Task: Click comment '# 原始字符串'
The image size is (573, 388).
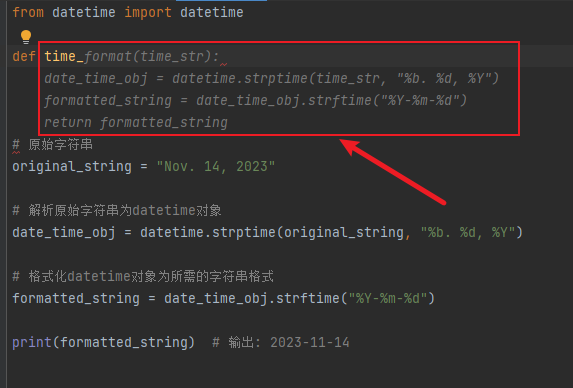Action: point(53,145)
